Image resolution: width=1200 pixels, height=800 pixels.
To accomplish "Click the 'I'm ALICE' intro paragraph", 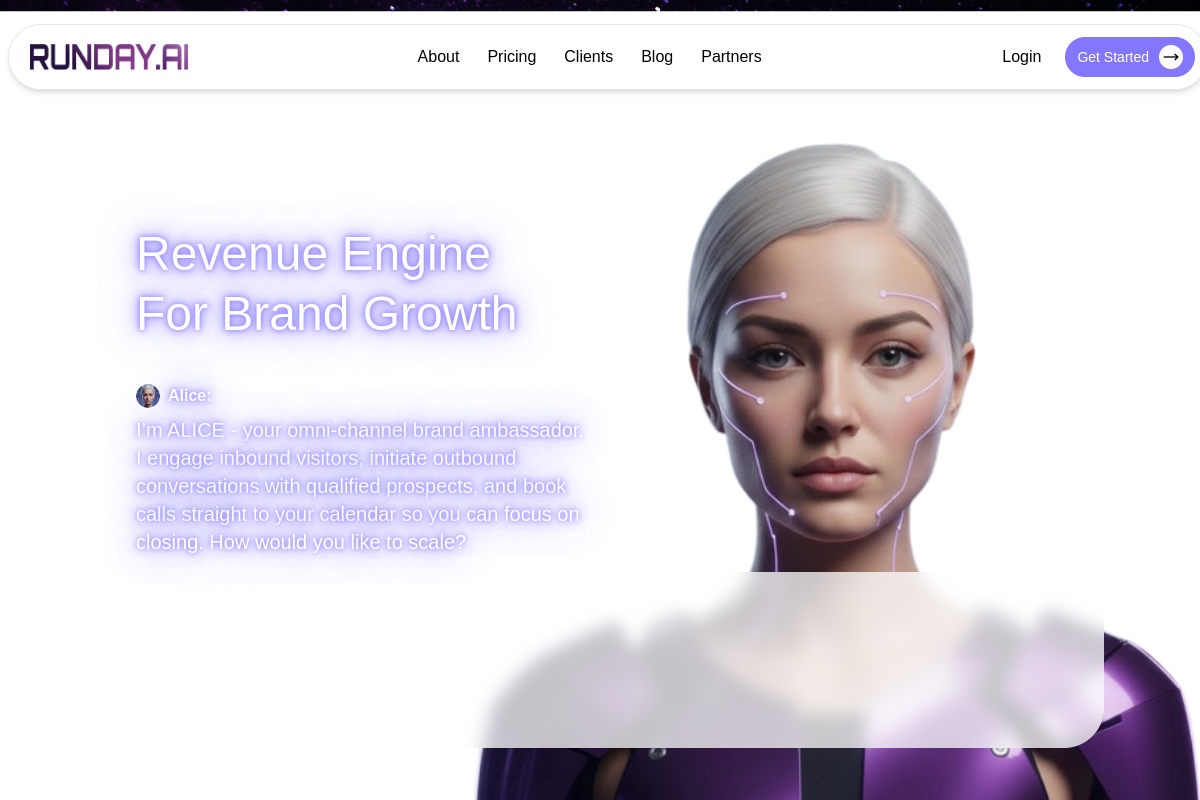I will [360, 486].
